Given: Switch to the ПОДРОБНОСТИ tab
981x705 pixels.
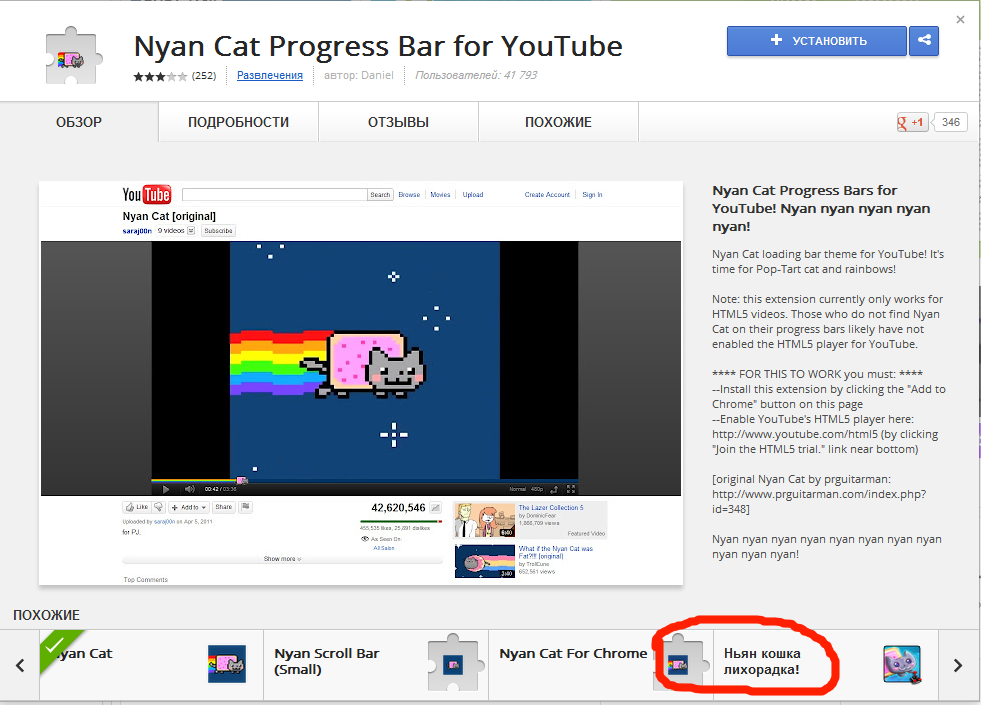Looking at the screenshot, I should (x=238, y=122).
